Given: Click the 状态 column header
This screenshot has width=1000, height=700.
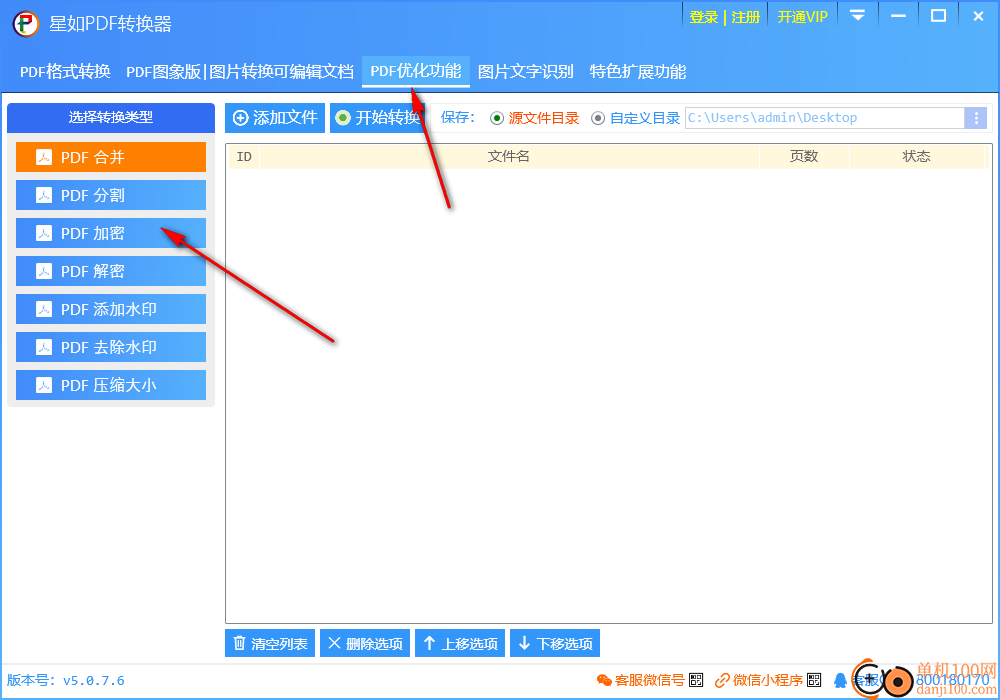Looking at the screenshot, I should [916, 156].
